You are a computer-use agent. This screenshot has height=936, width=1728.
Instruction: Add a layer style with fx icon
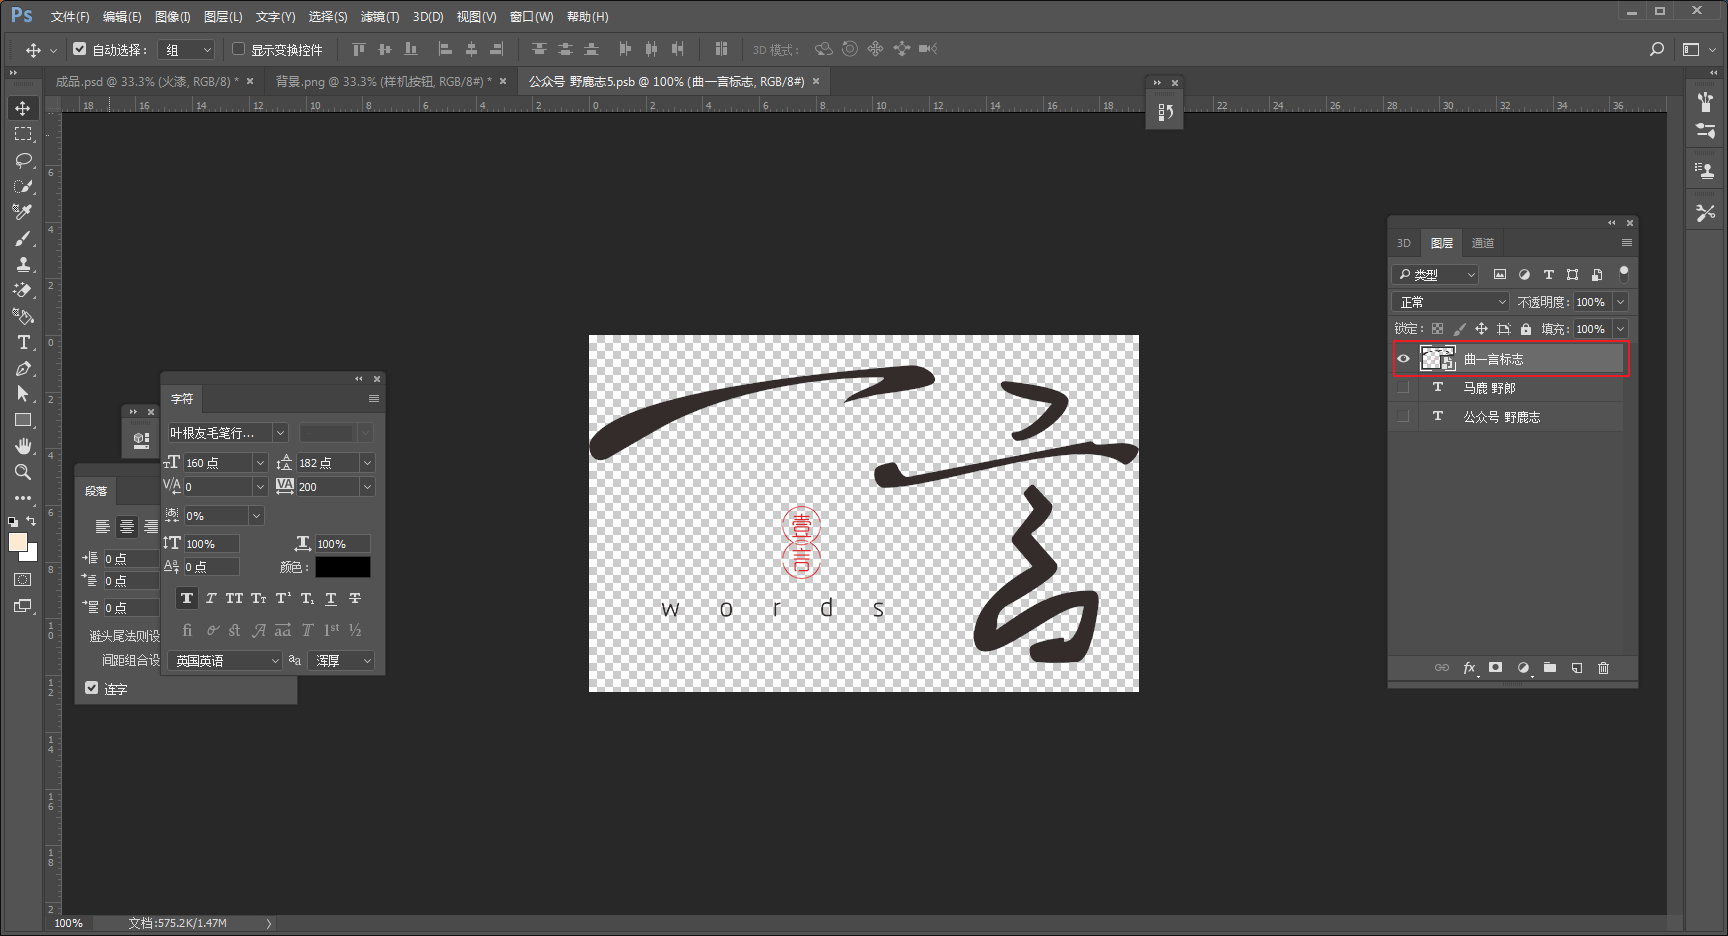click(1469, 668)
